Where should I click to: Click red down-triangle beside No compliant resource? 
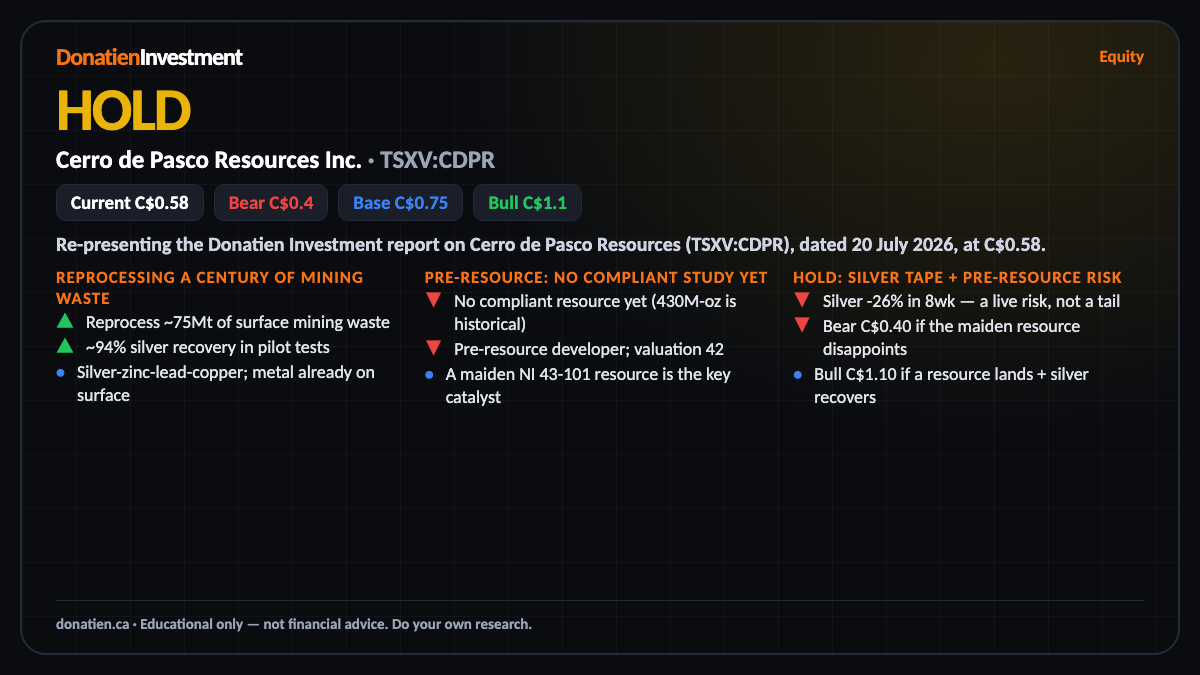[x=433, y=301]
